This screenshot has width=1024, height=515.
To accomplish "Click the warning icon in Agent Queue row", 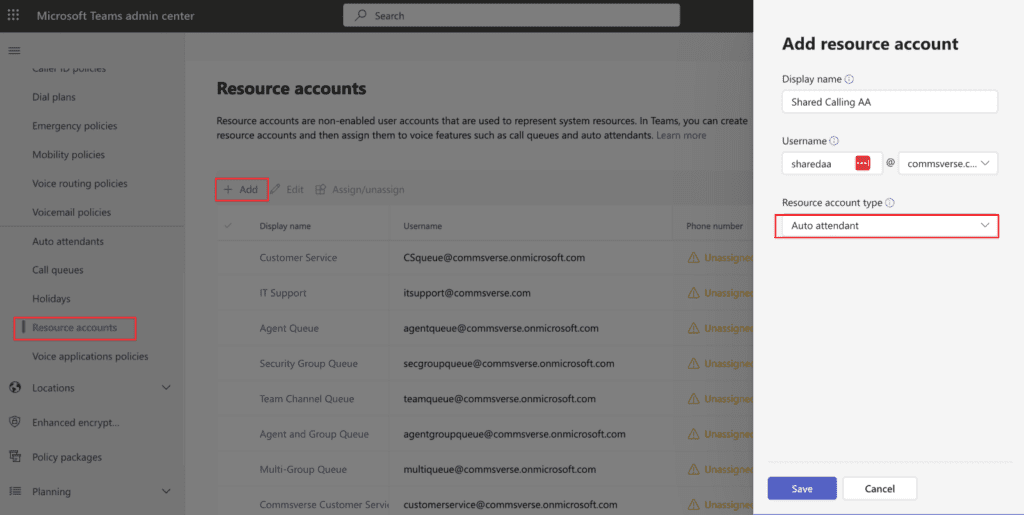I will click(x=693, y=328).
